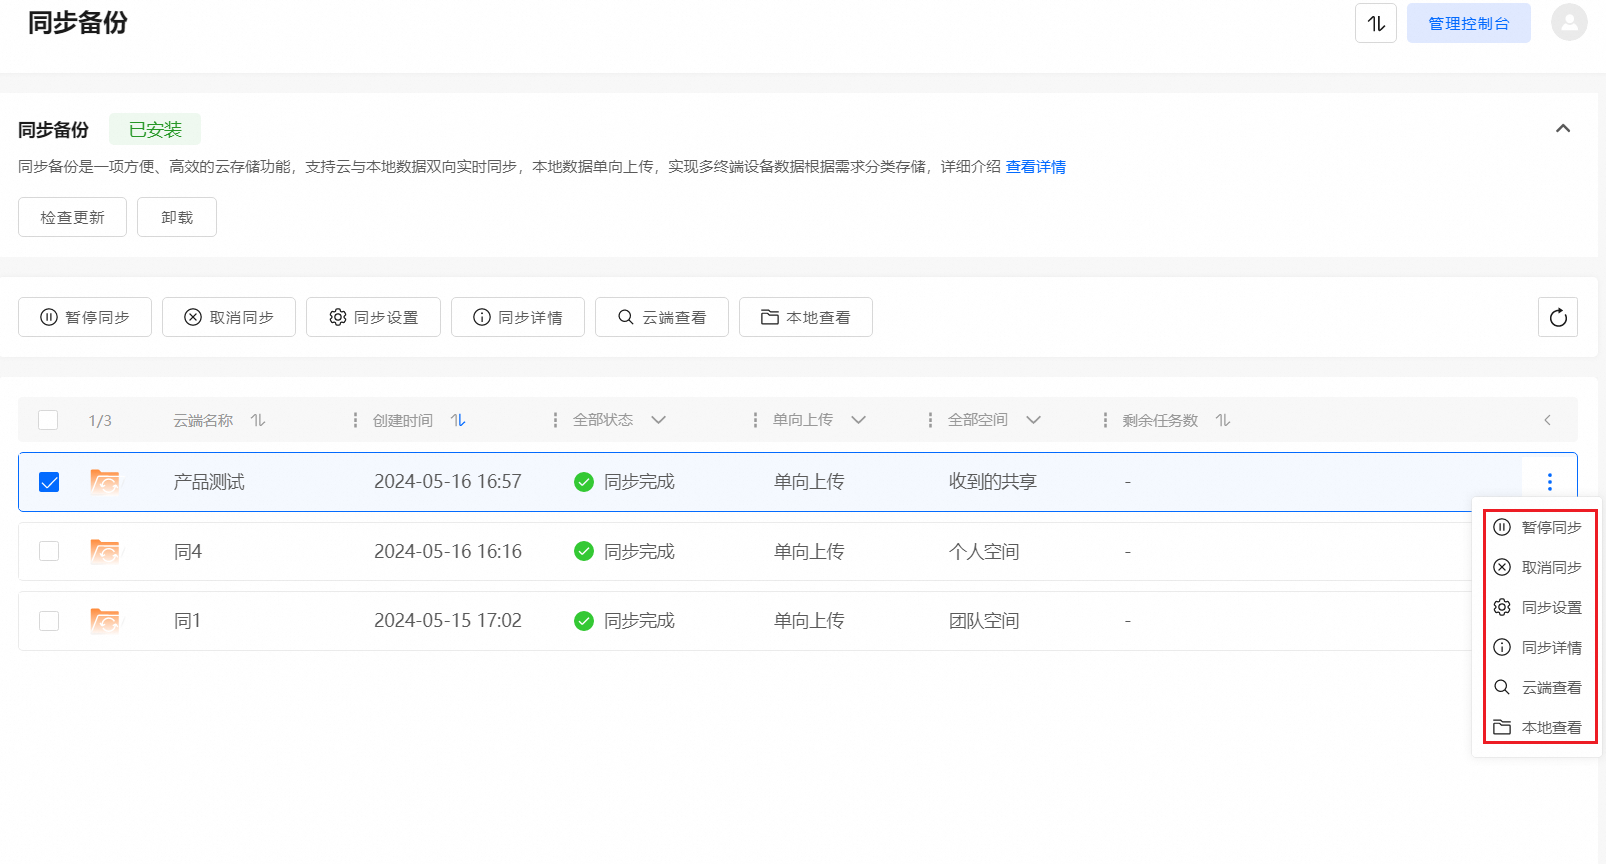1606x864 pixels.
Task: Click the date 2024-05-16 16:57
Action: click(x=448, y=482)
